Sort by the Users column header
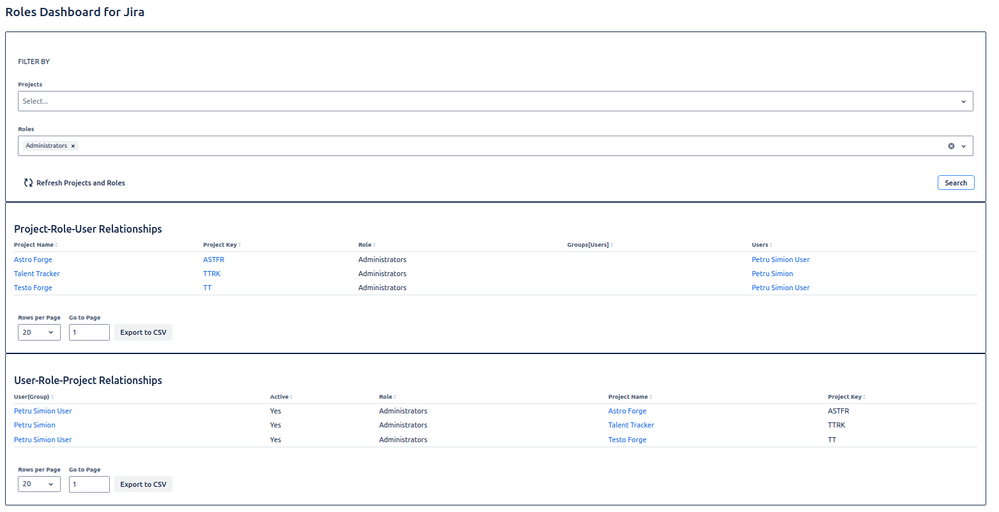999x512 pixels. tap(761, 245)
